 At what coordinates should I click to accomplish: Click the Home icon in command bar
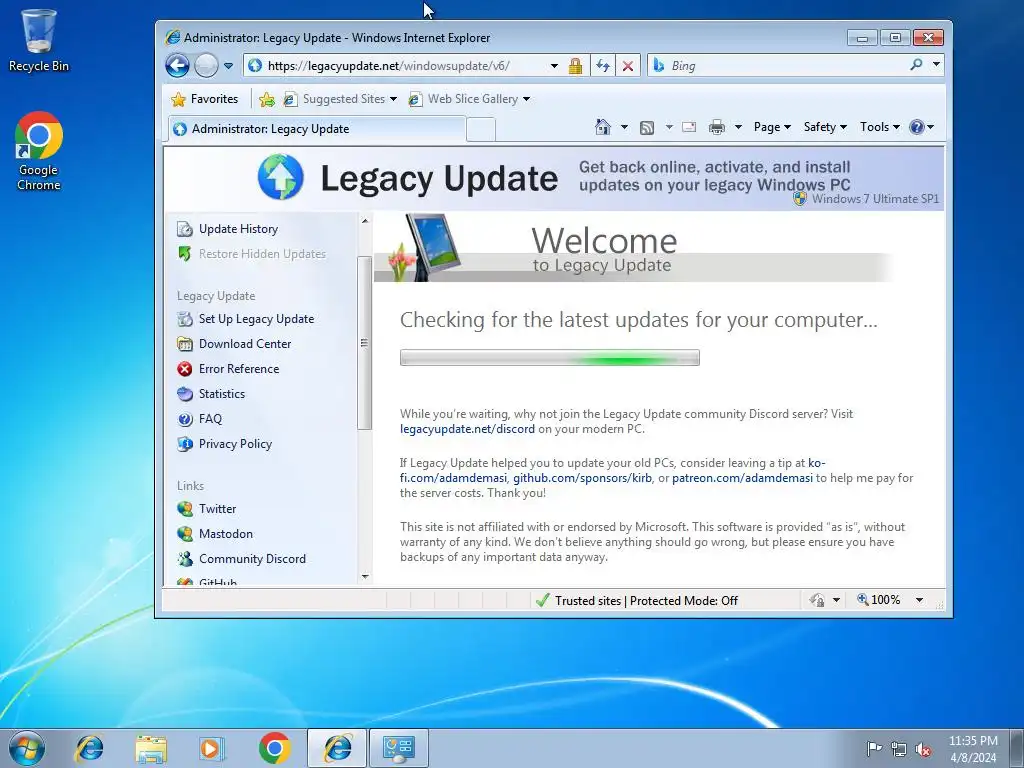click(603, 127)
